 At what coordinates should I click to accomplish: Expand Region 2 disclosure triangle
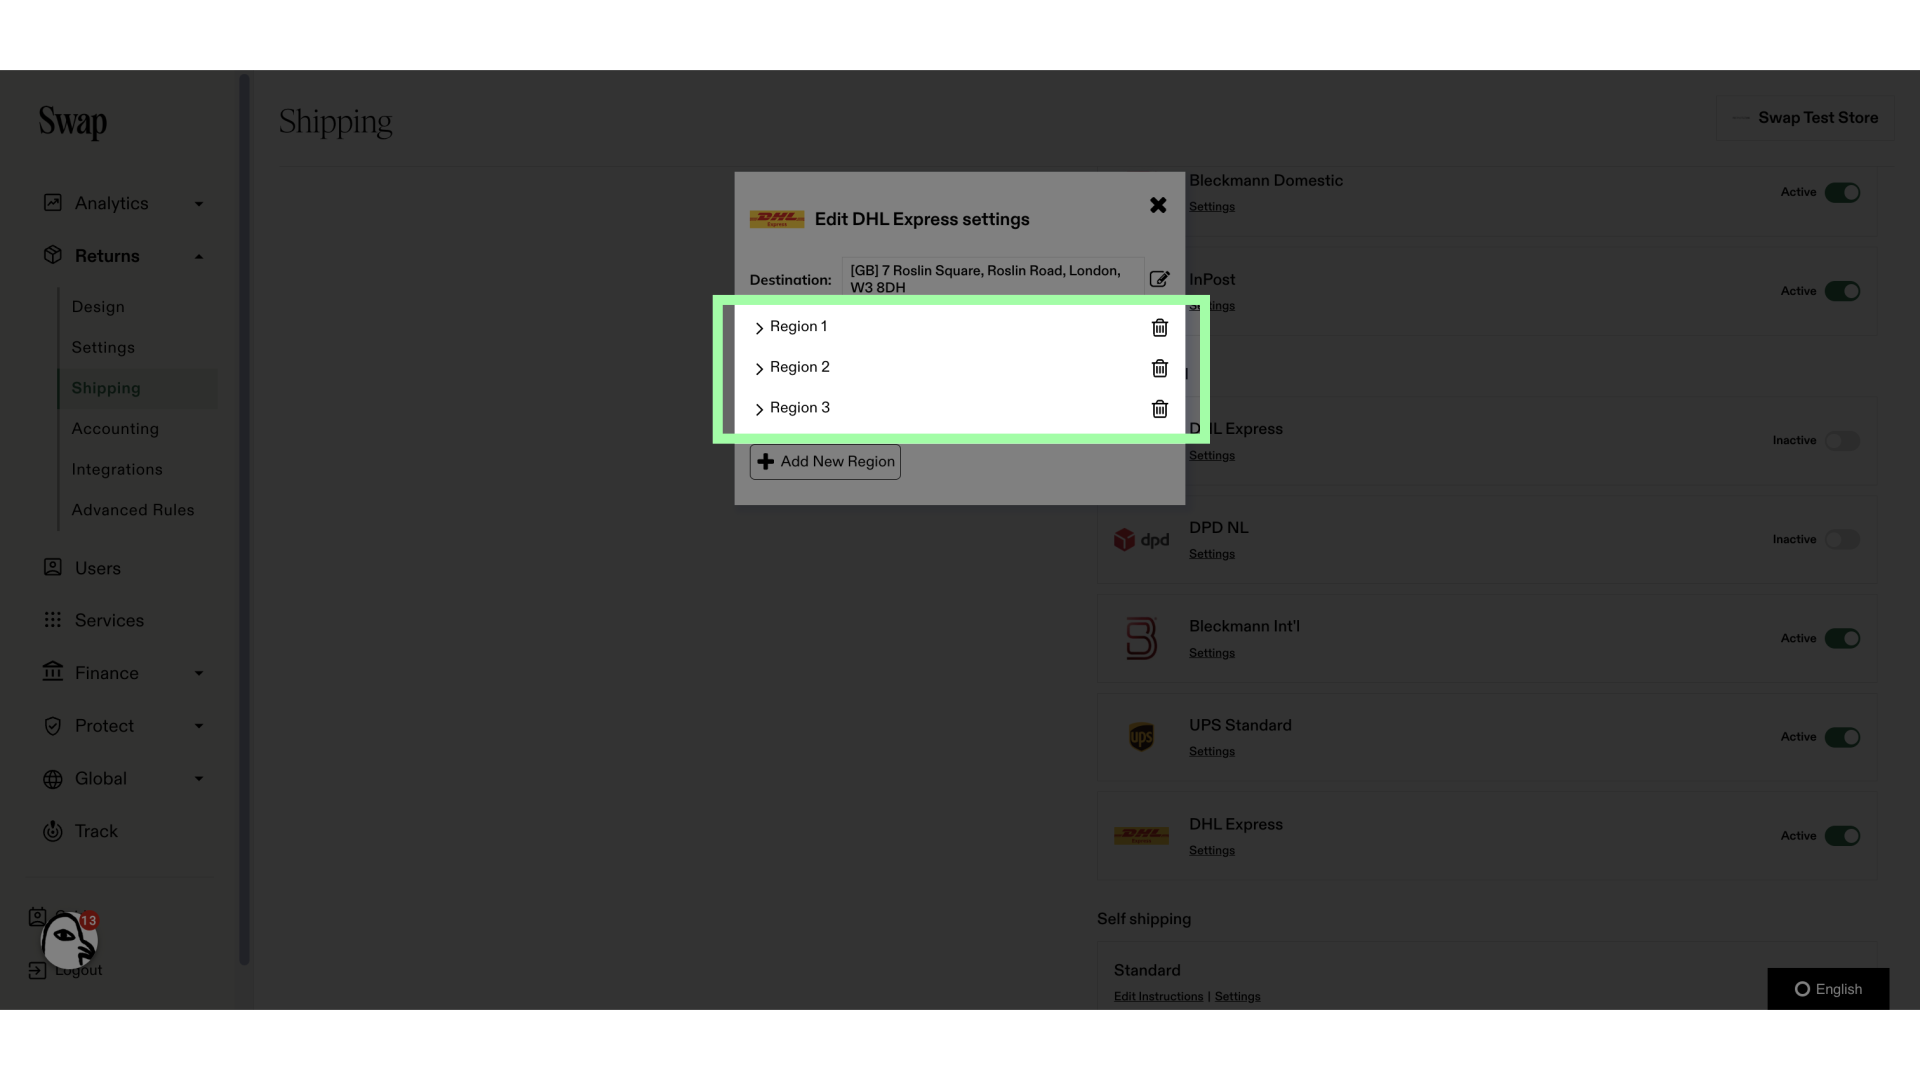click(x=760, y=368)
